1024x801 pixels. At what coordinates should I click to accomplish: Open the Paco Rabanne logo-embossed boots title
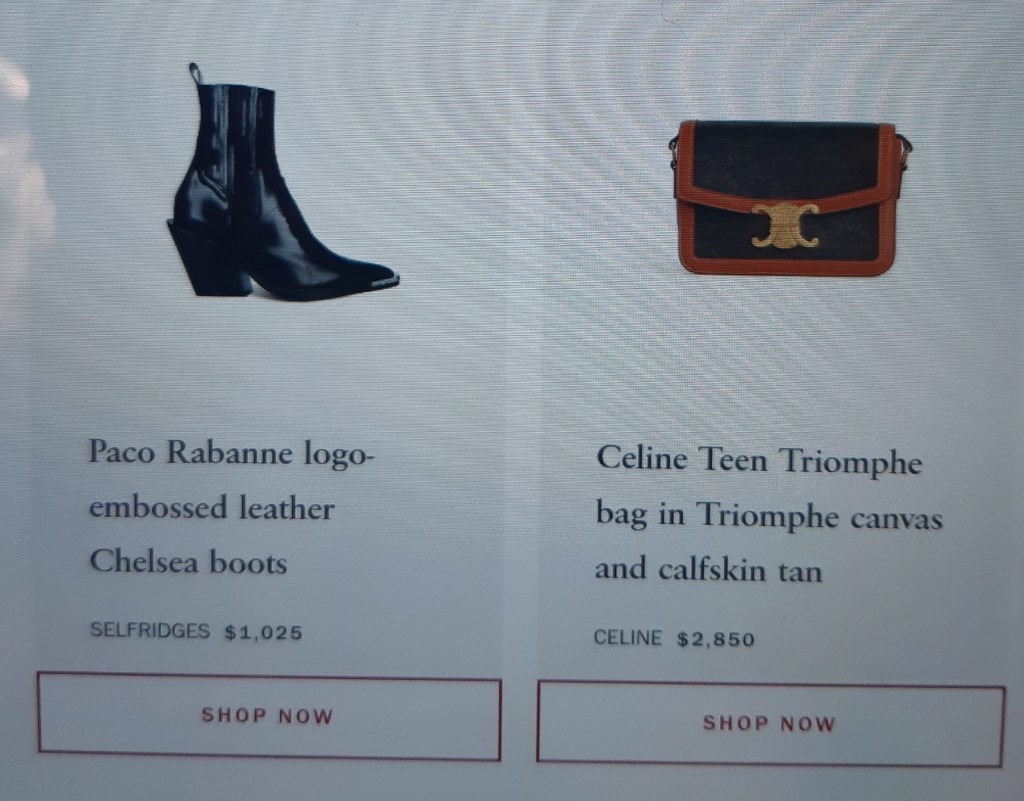click(x=232, y=507)
